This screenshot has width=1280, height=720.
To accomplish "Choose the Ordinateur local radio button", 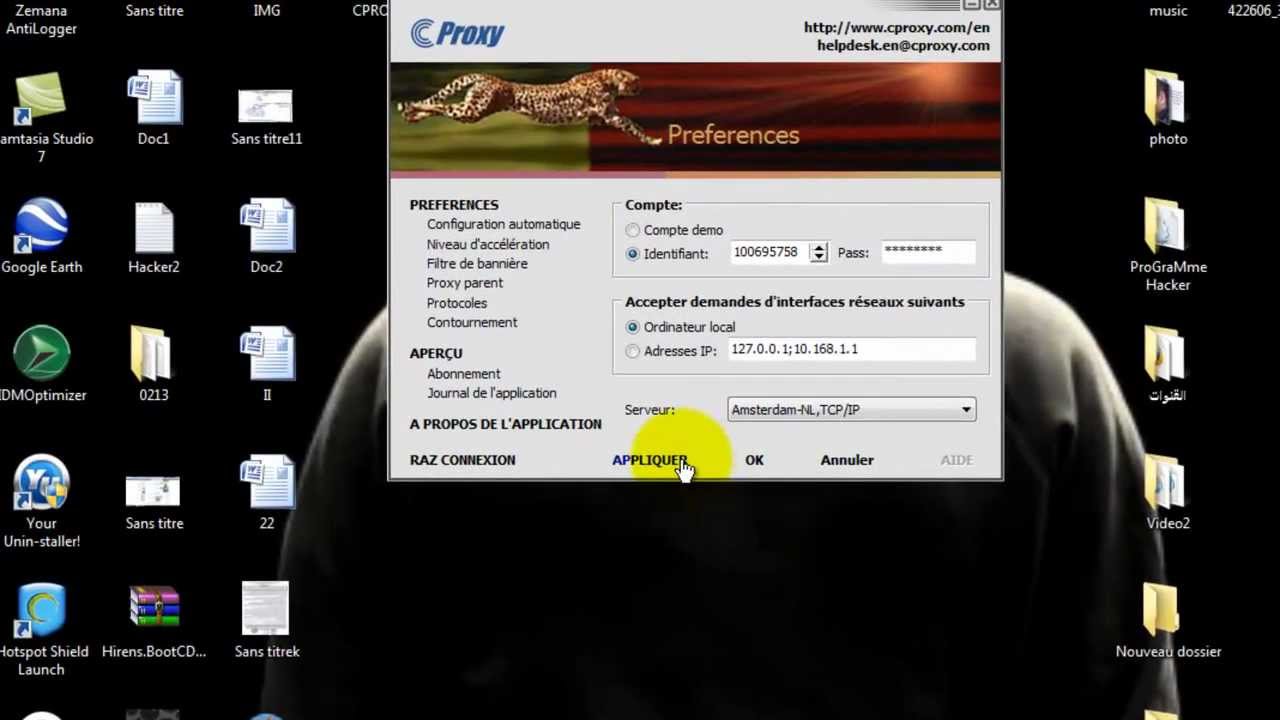I will (632, 327).
